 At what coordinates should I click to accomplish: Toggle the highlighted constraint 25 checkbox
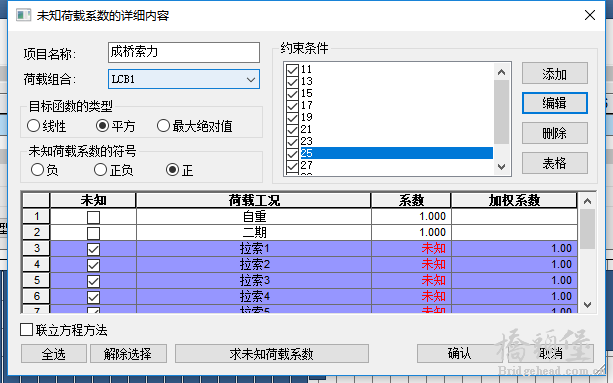point(292,154)
